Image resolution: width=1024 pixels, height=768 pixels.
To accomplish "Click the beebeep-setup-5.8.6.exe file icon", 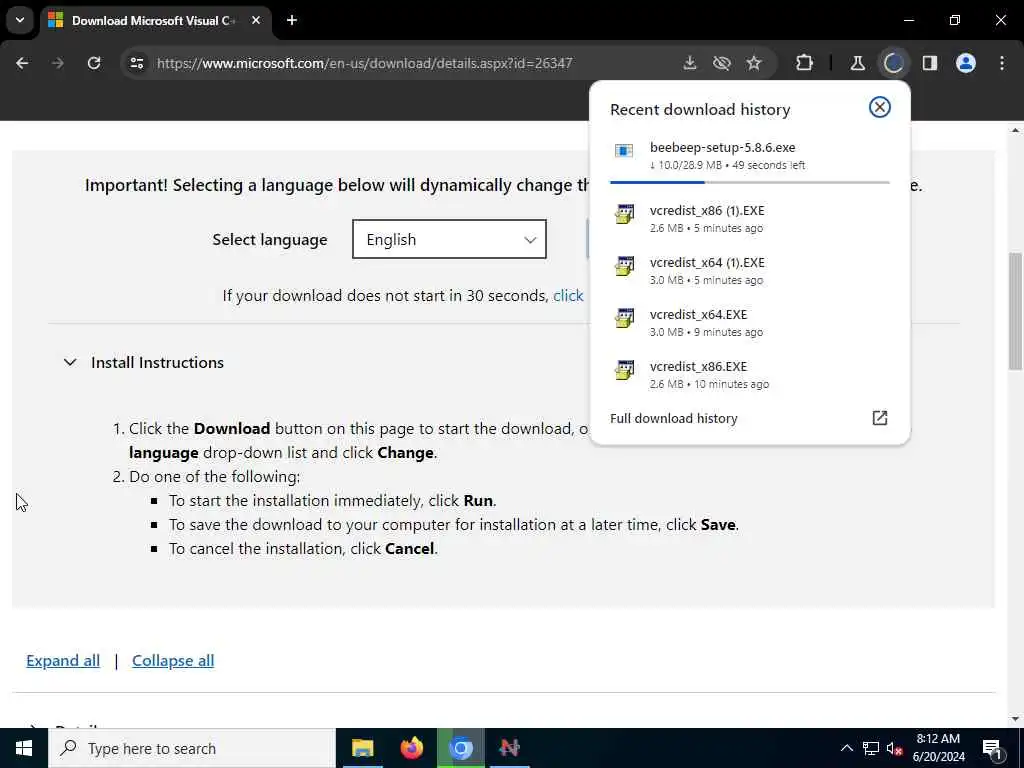I will (x=624, y=151).
